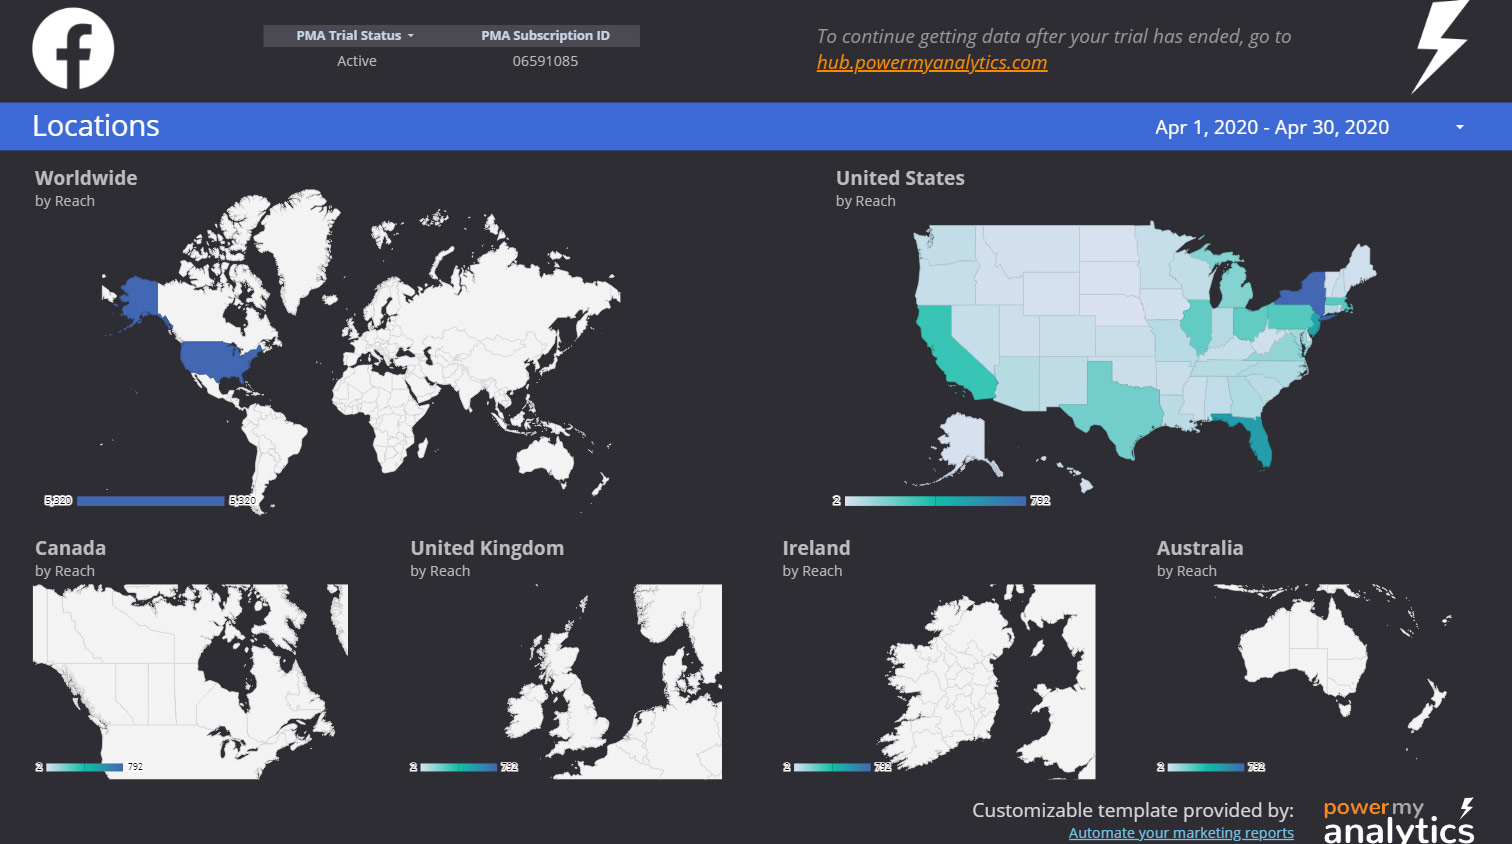
Task: Click the PMA Subscription ID column header
Action: [x=545, y=35]
